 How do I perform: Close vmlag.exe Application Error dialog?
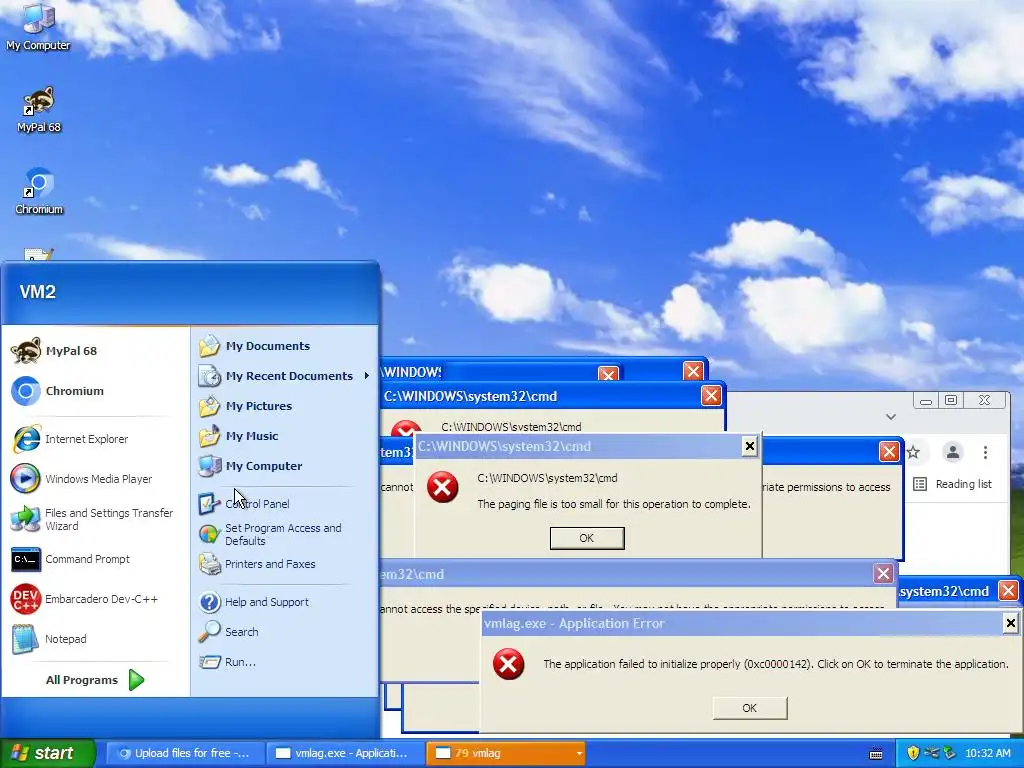click(1010, 623)
